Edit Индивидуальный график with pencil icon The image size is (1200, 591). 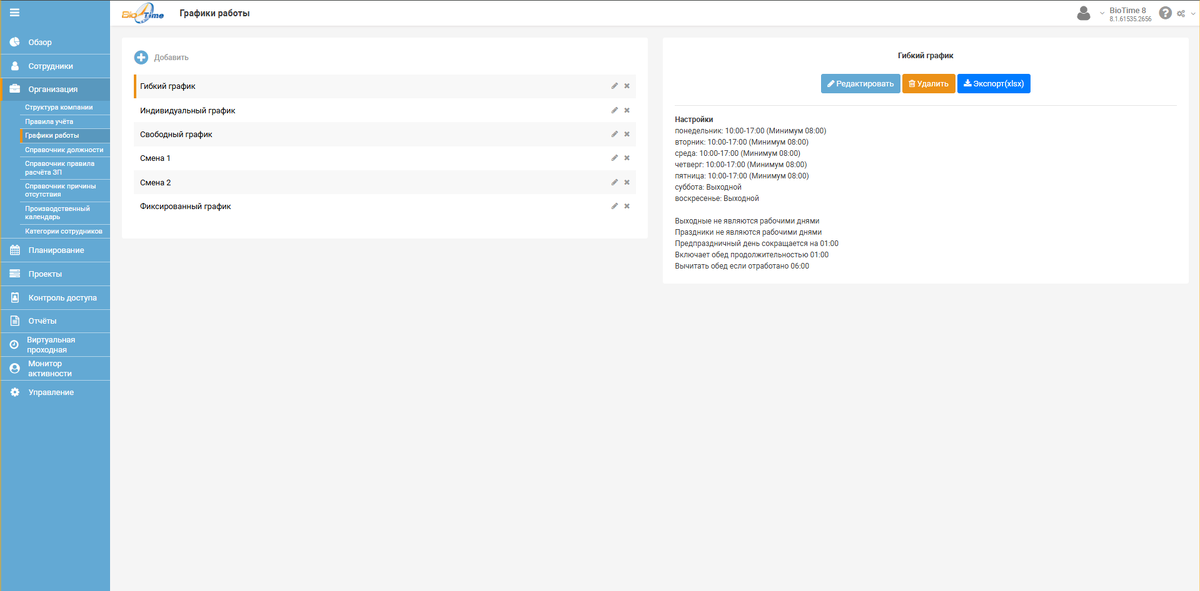[615, 110]
